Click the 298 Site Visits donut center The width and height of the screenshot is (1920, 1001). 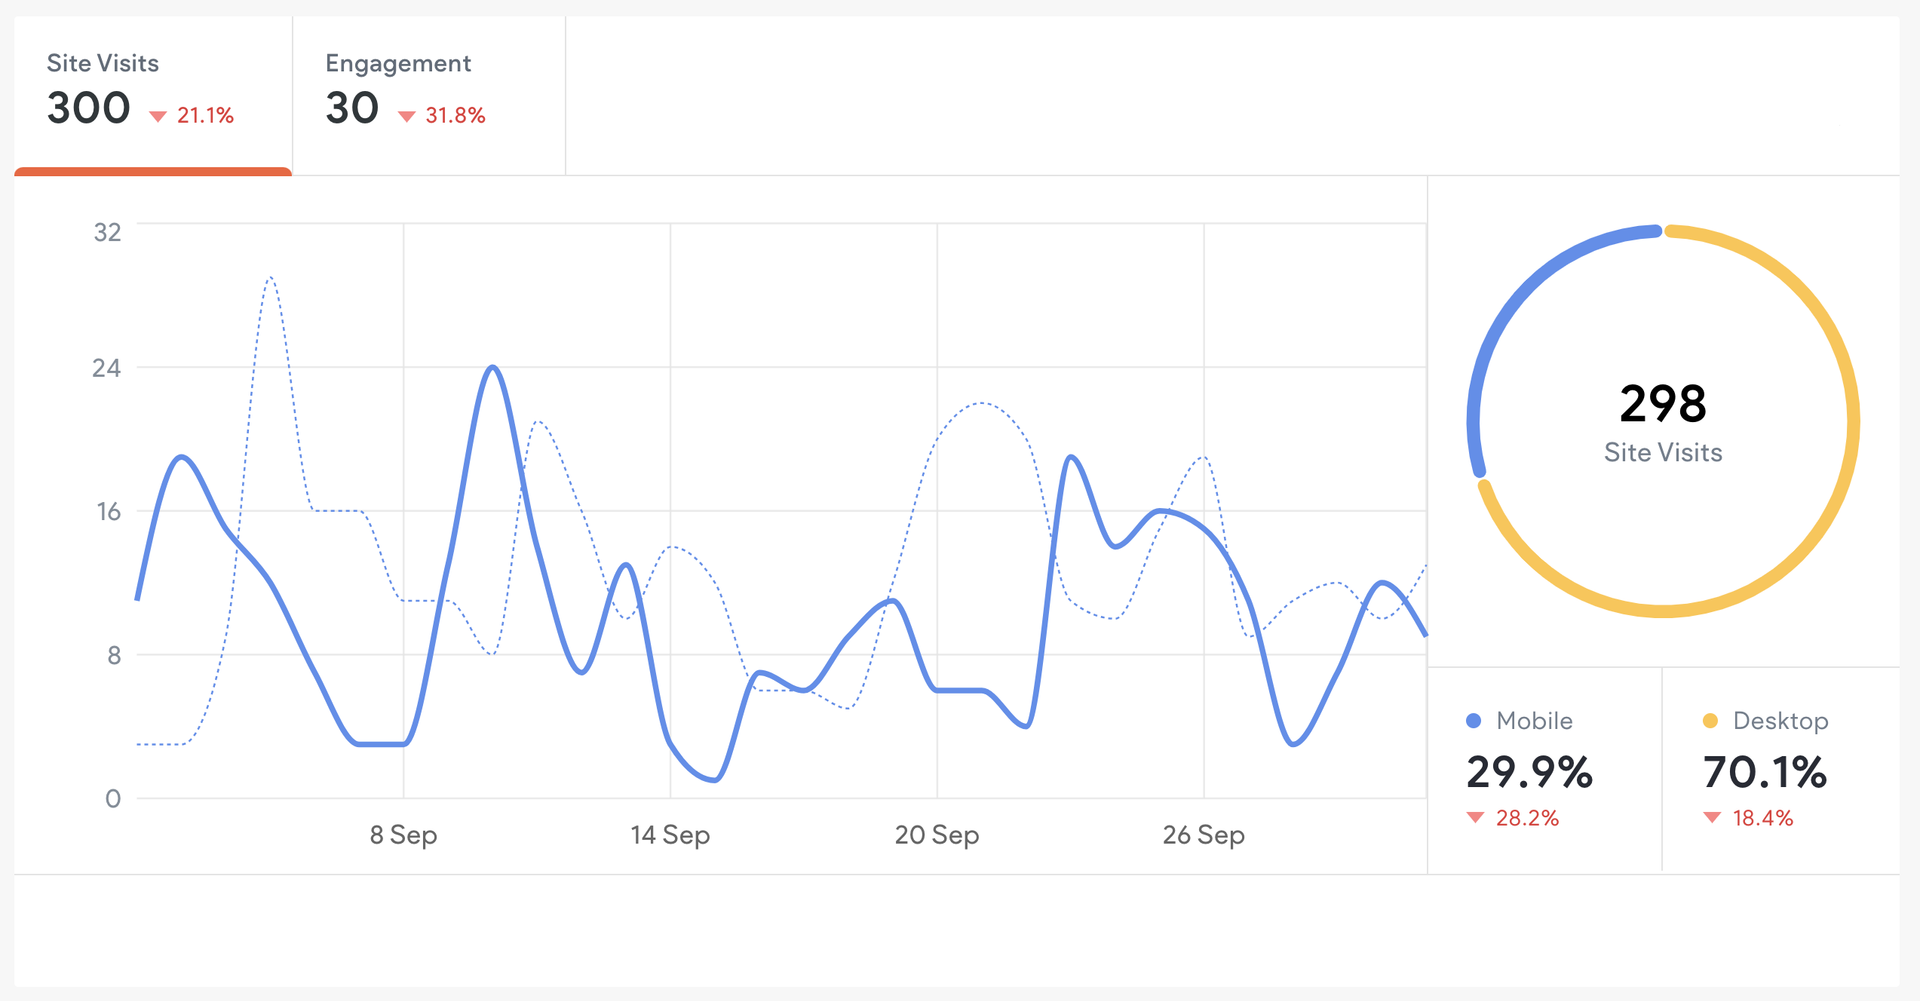[1663, 422]
